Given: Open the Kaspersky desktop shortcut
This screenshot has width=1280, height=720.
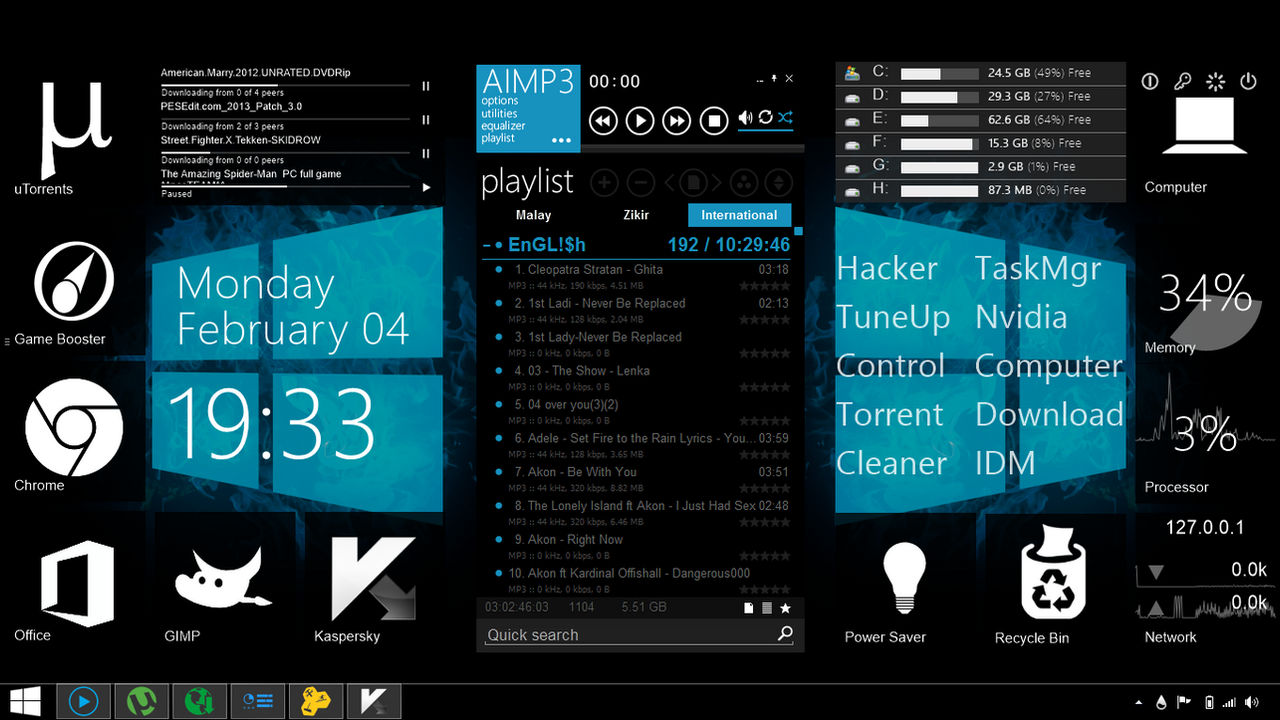Looking at the screenshot, I should (373, 579).
